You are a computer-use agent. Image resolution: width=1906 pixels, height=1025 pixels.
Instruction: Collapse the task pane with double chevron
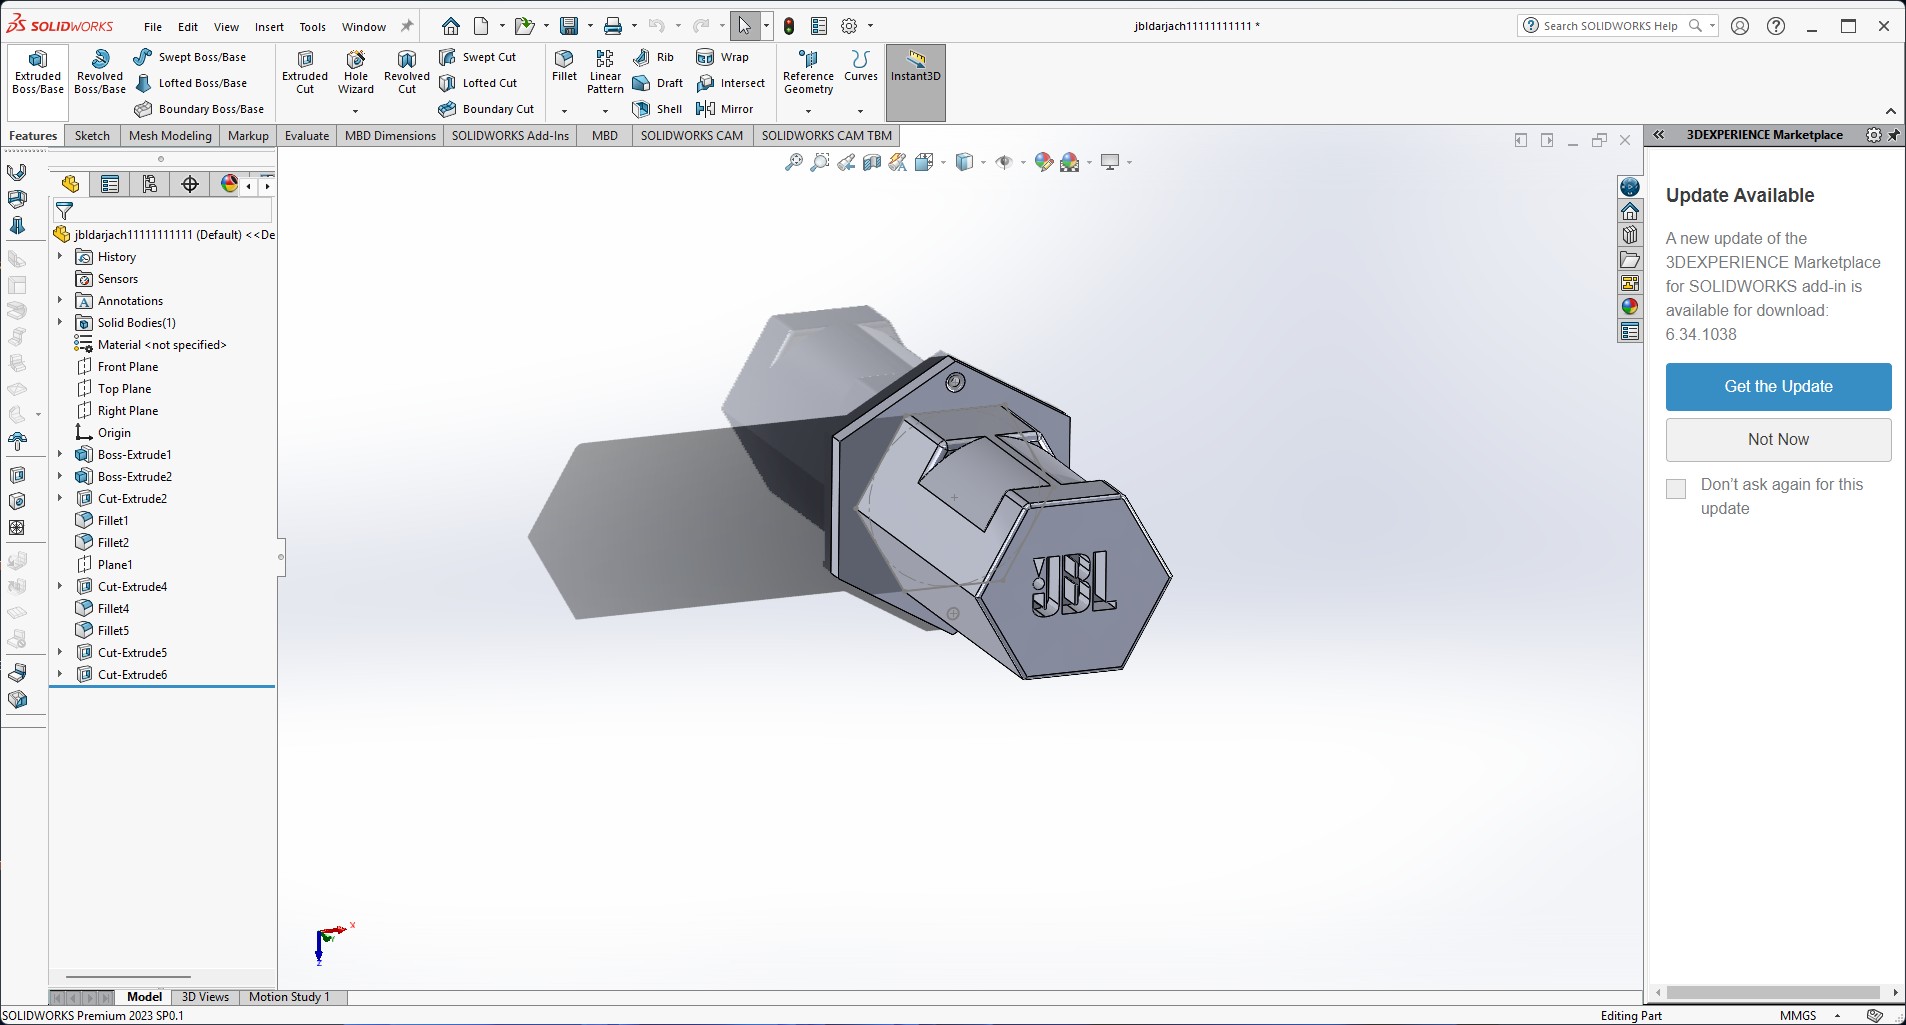(x=1659, y=135)
